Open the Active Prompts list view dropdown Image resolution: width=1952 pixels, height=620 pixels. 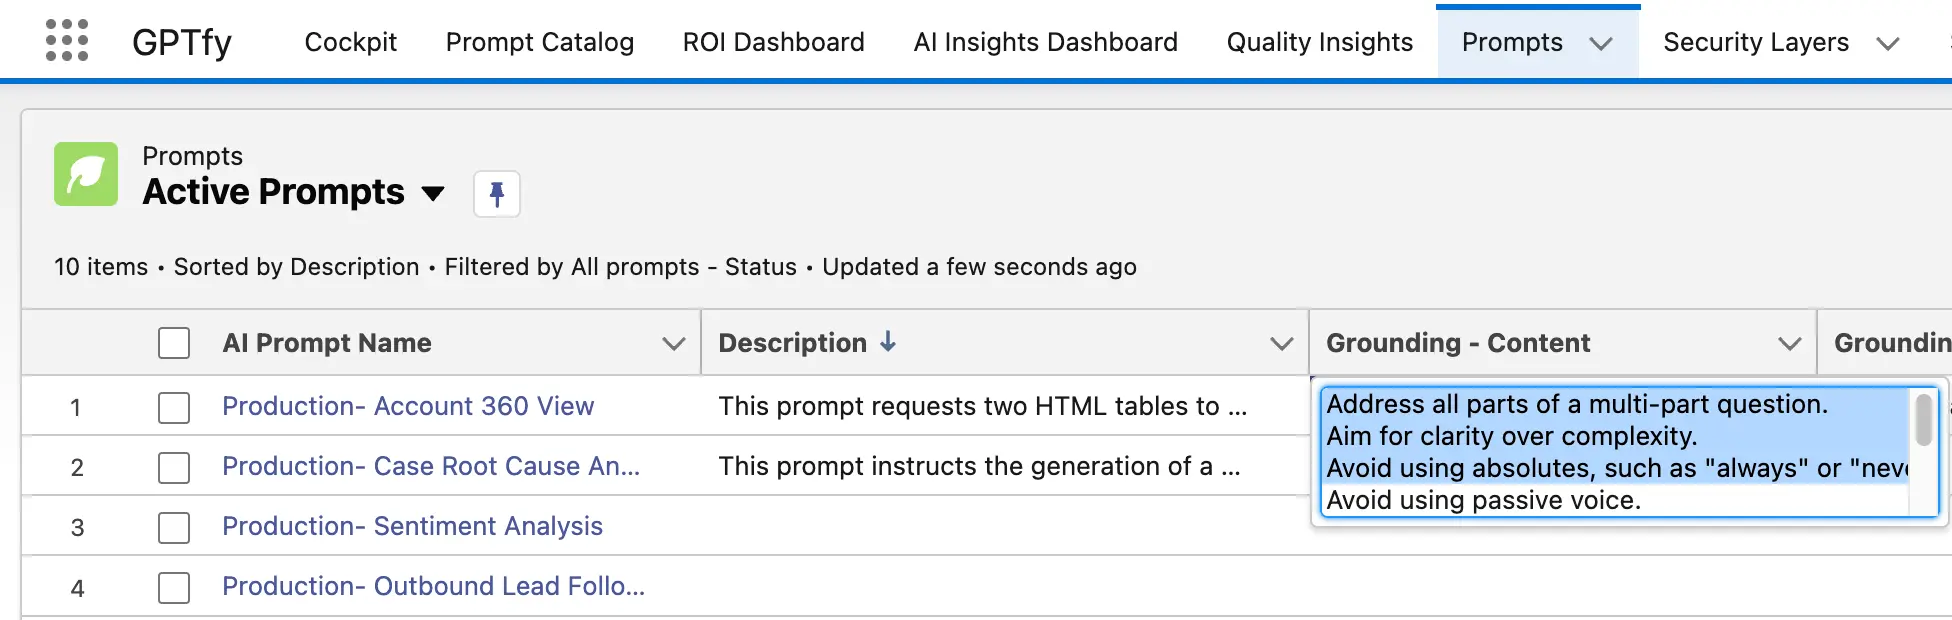click(x=433, y=193)
